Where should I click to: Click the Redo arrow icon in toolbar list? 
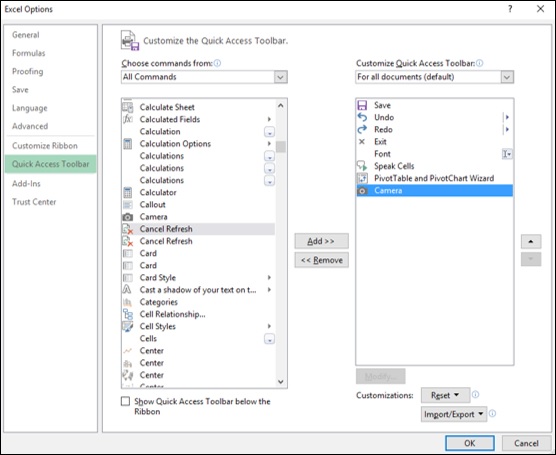click(x=362, y=129)
